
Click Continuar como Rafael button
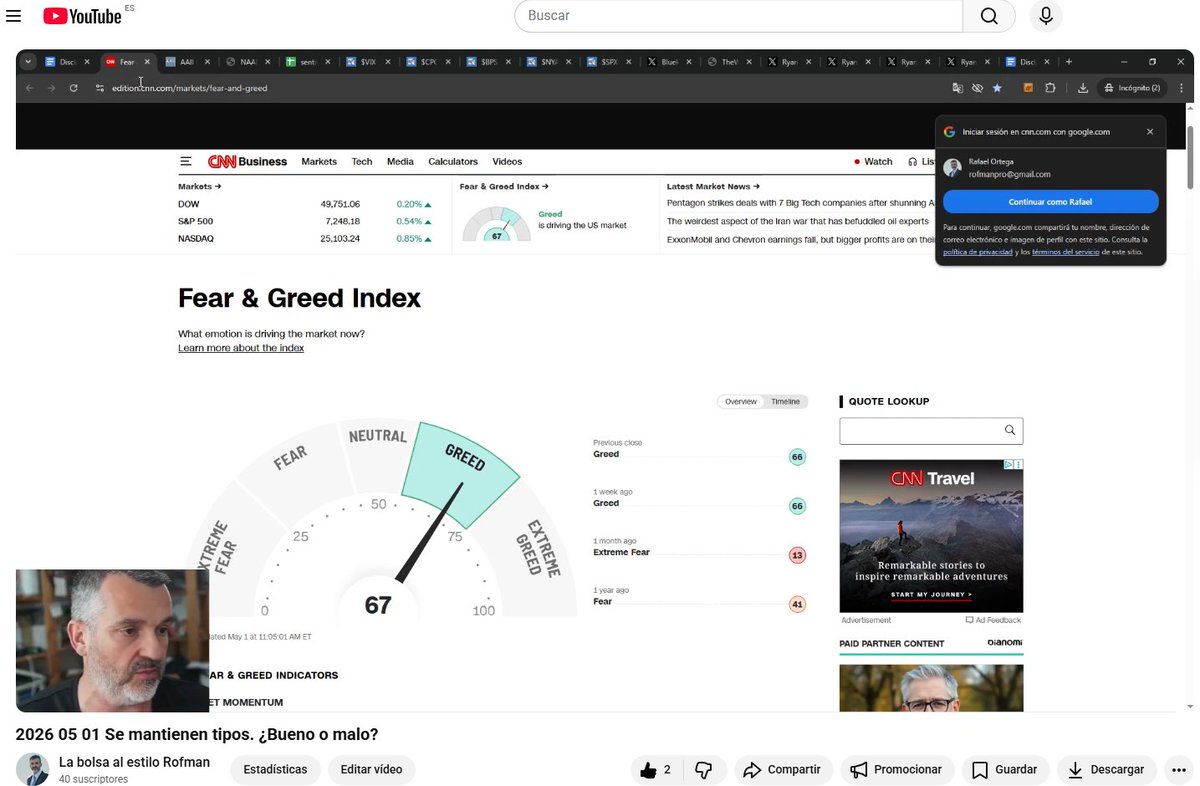tap(1050, 202)
